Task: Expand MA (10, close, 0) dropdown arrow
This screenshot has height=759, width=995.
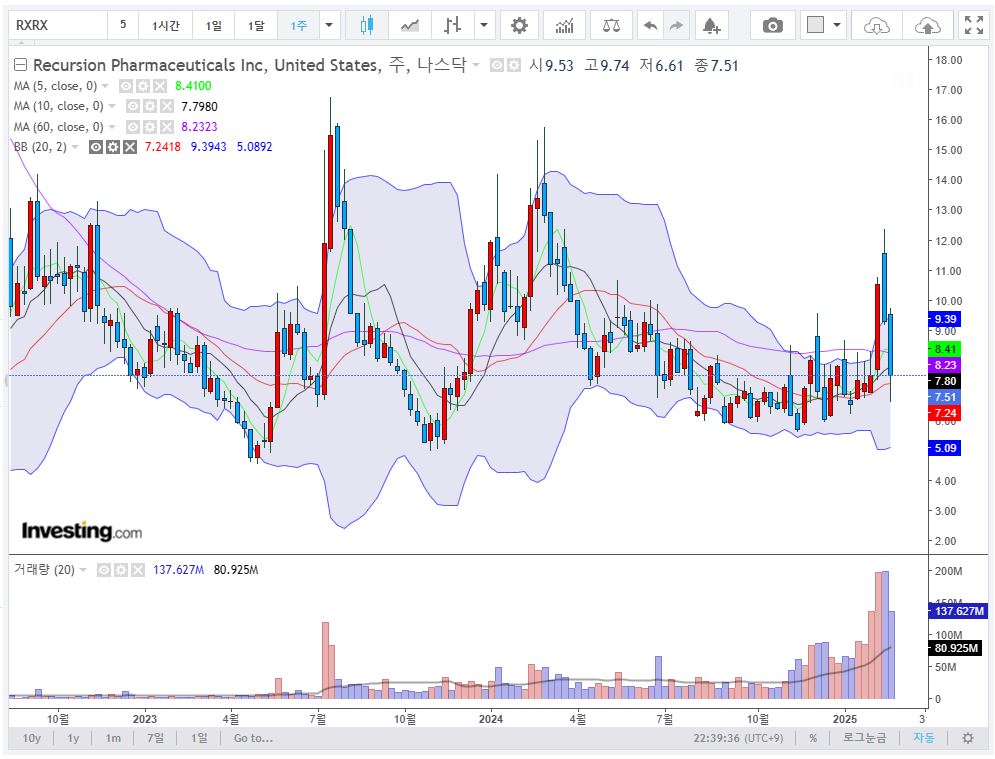Action: click(x=112, y=106)
